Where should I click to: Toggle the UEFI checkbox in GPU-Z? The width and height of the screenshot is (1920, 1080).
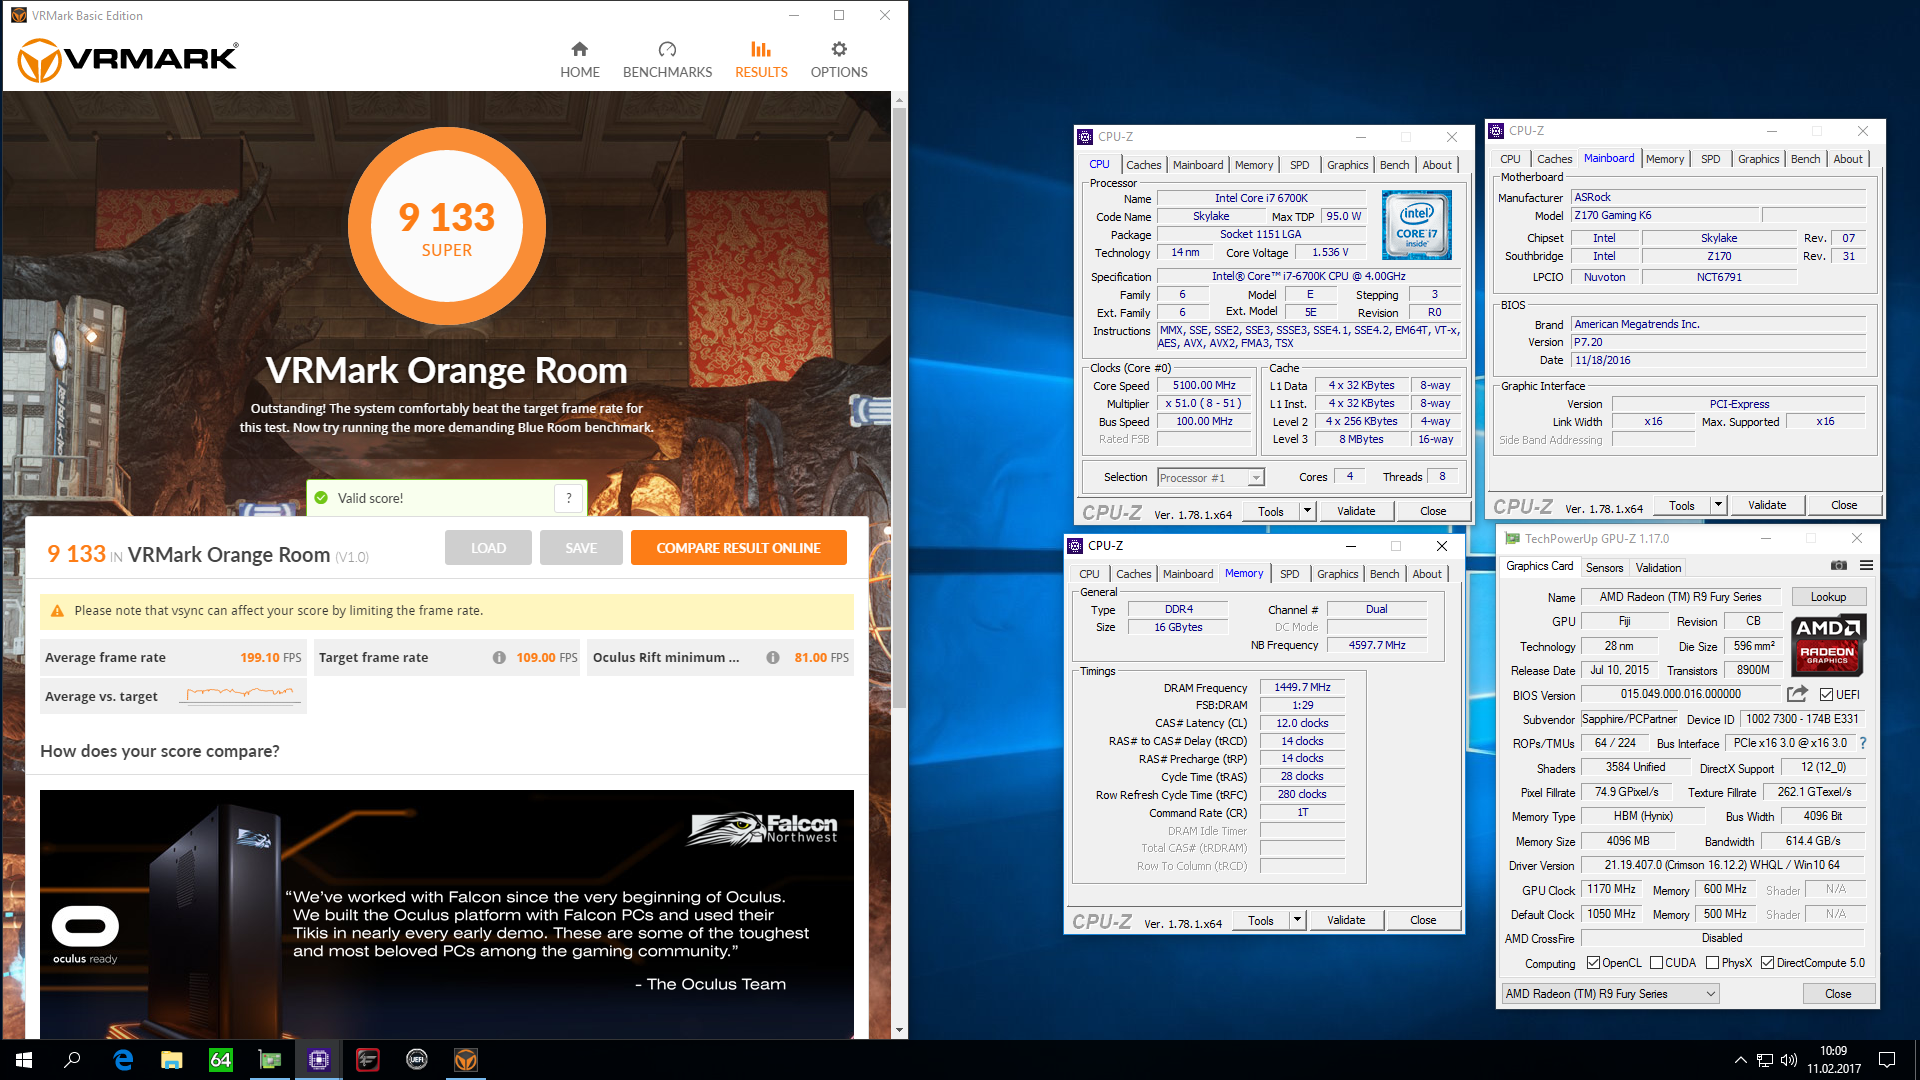(x=1826, y=694)
